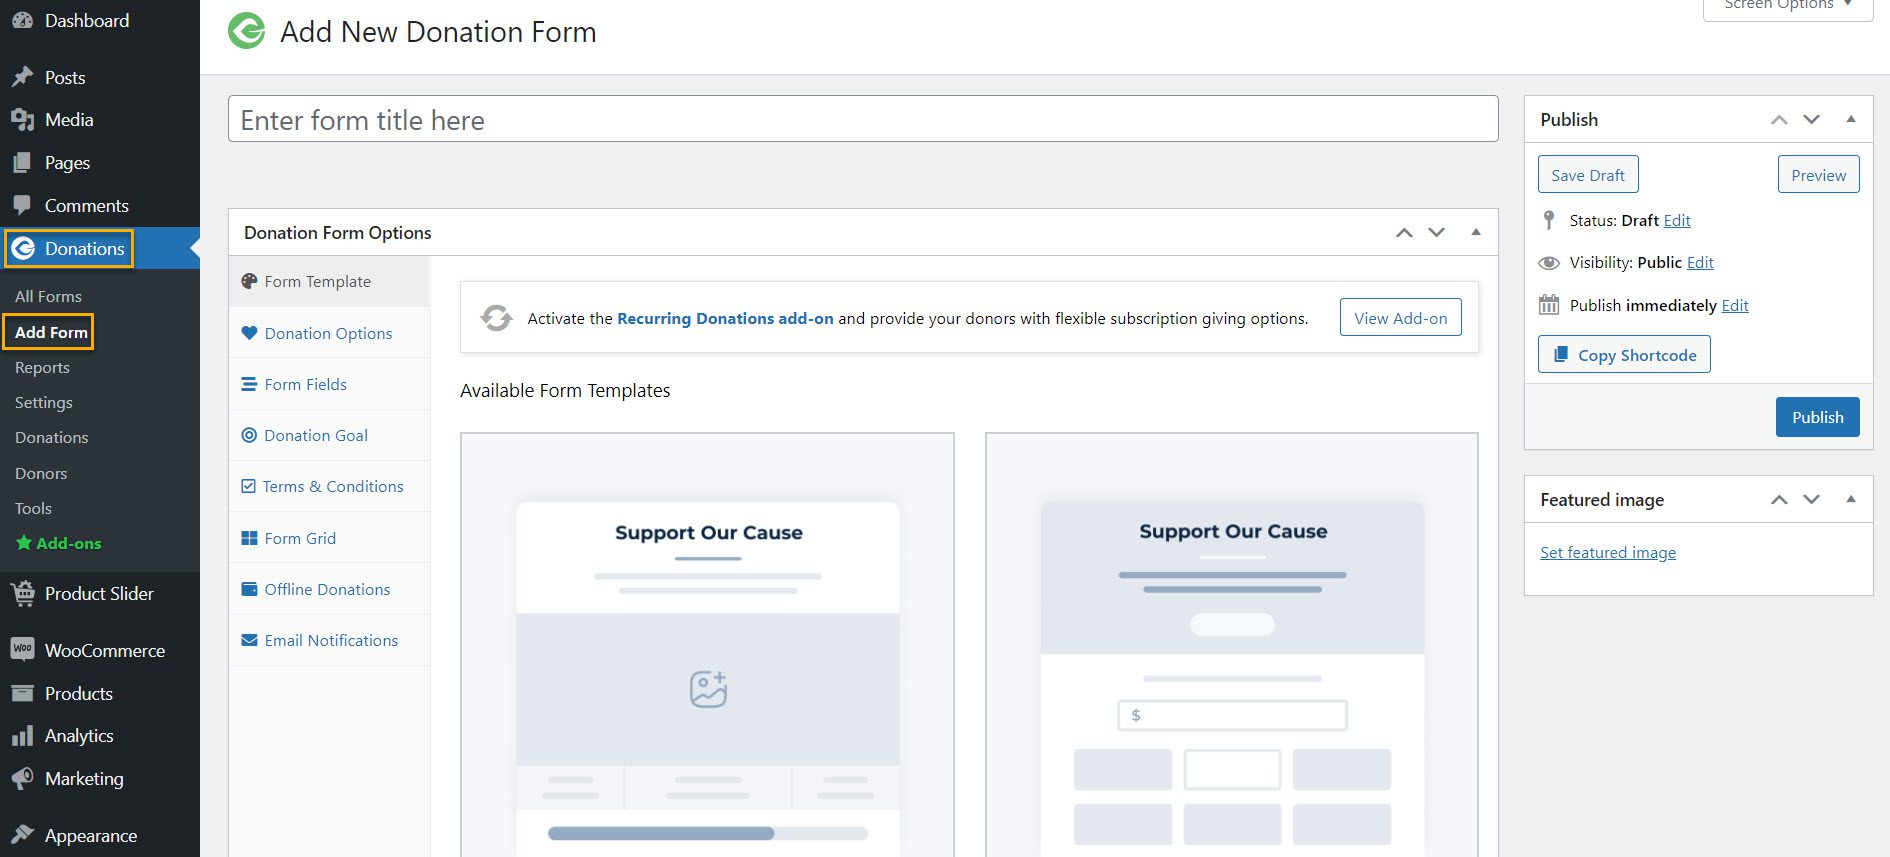Open the Donation Goal tab

pos(329,435)
